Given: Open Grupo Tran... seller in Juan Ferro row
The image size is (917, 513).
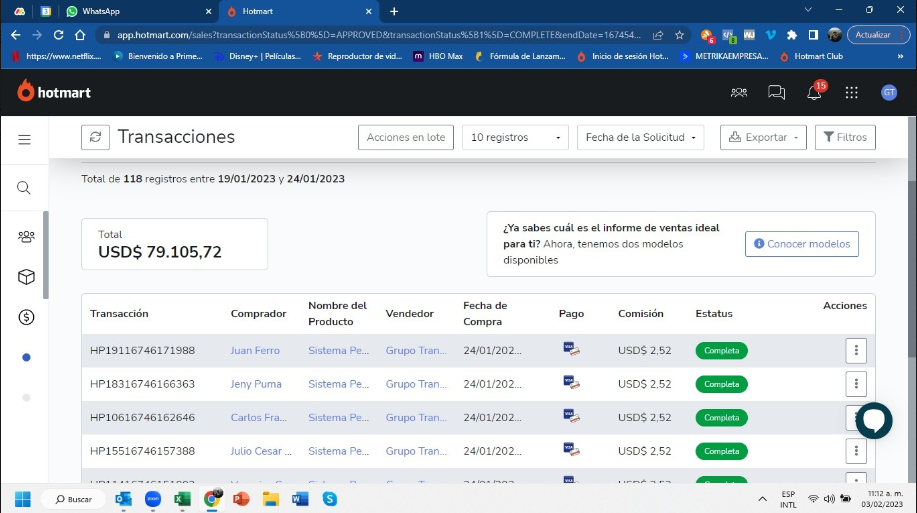Looking at the screenshot, I should point(416,350).
